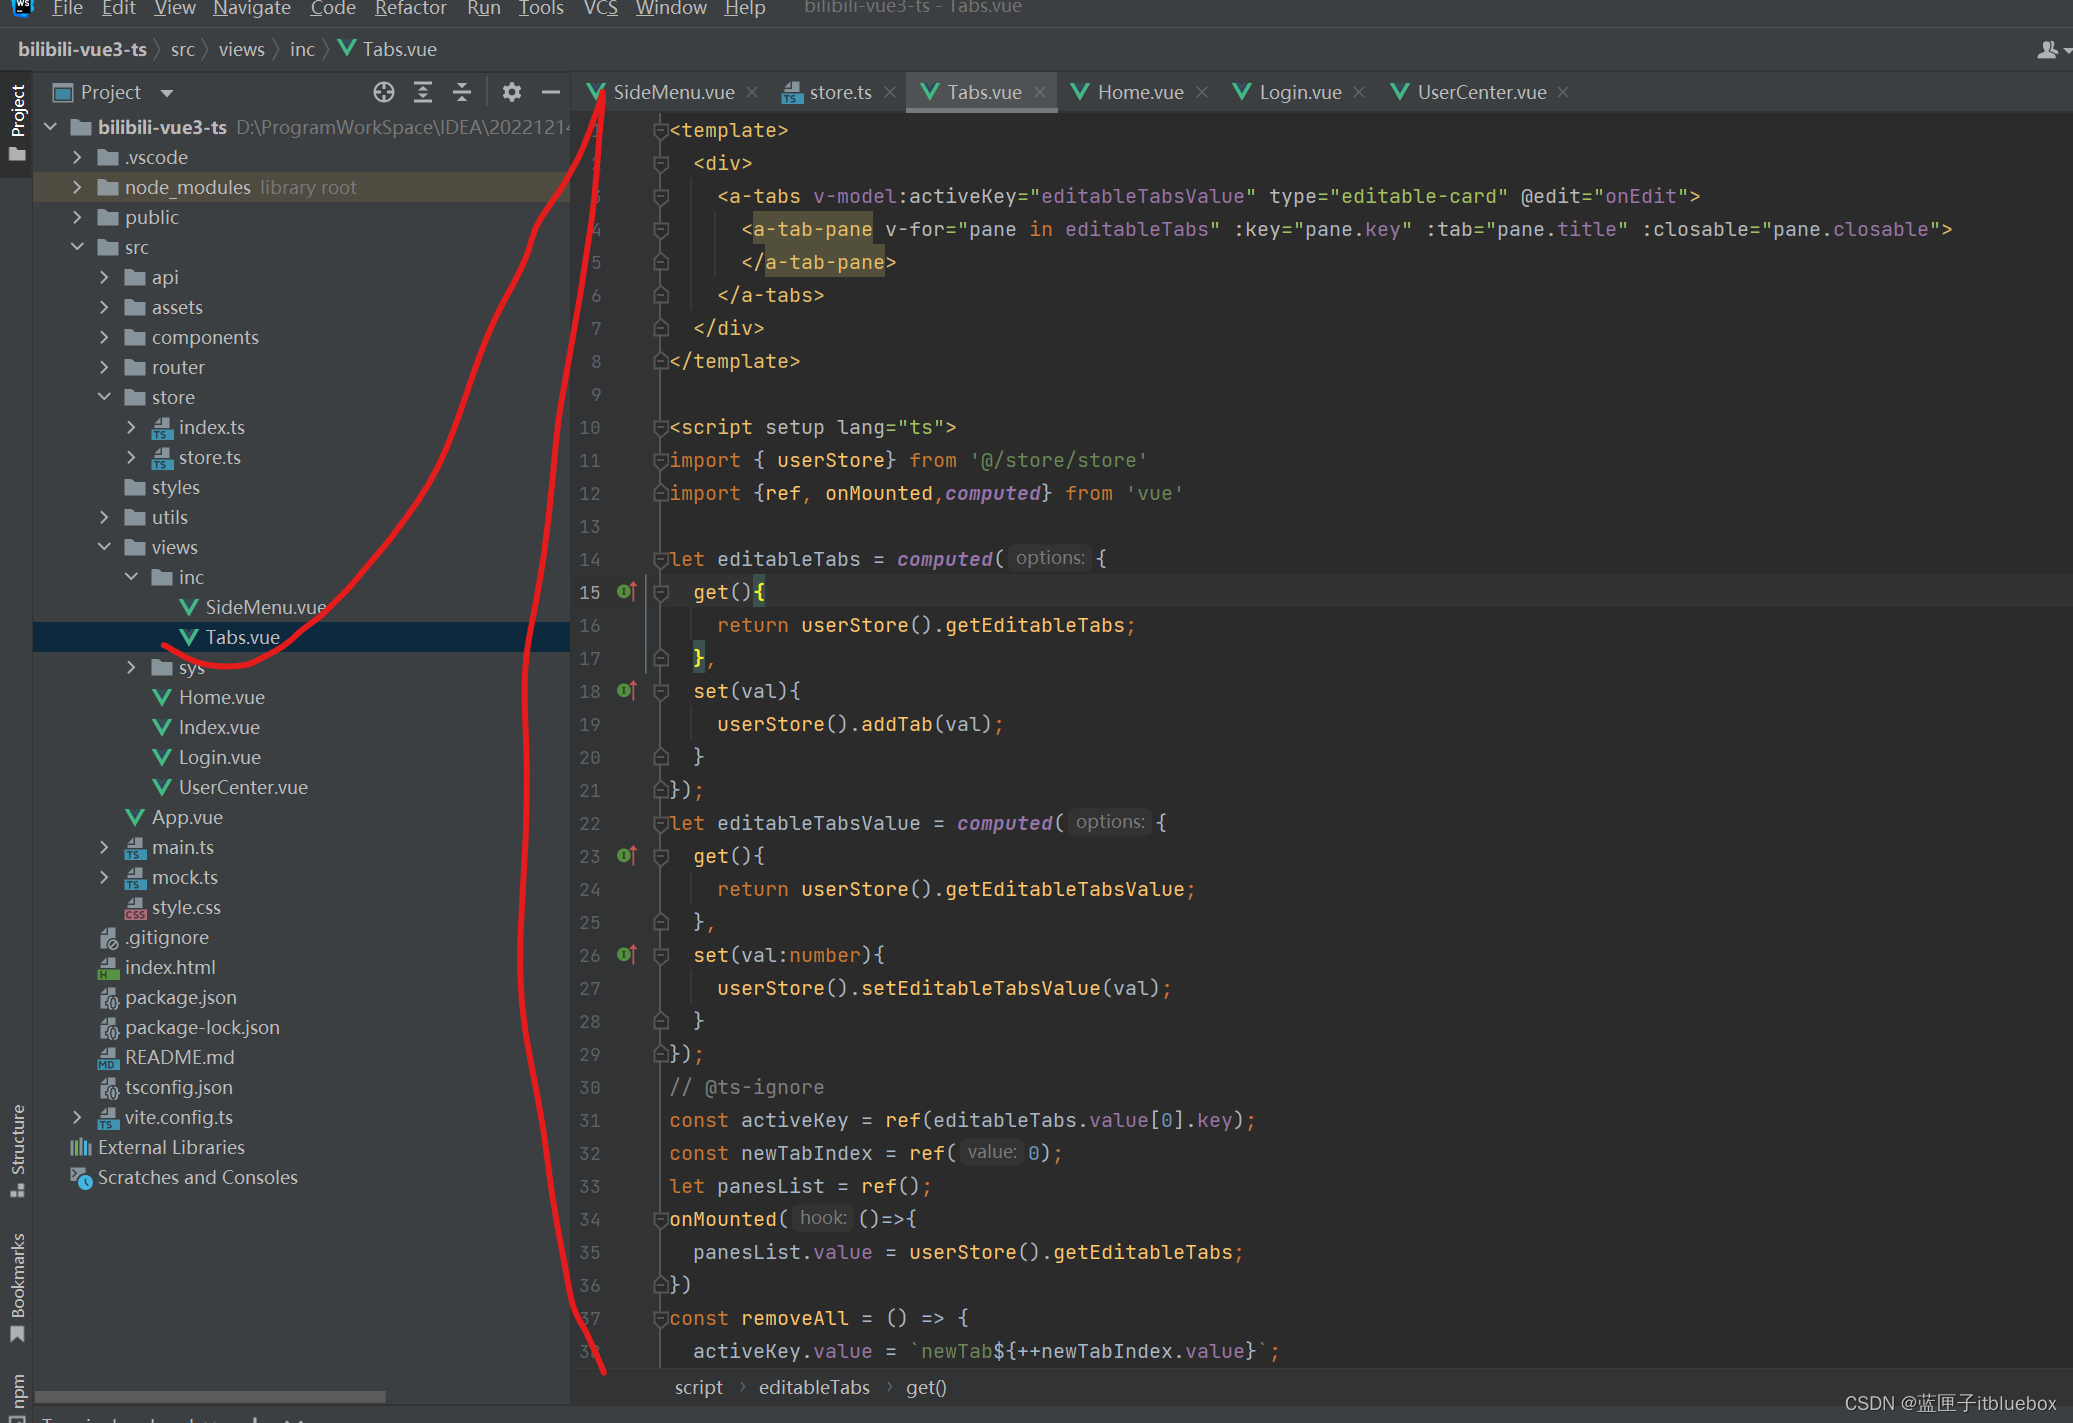Click the Project panel horizontal scrollbar

[210, 1396]
